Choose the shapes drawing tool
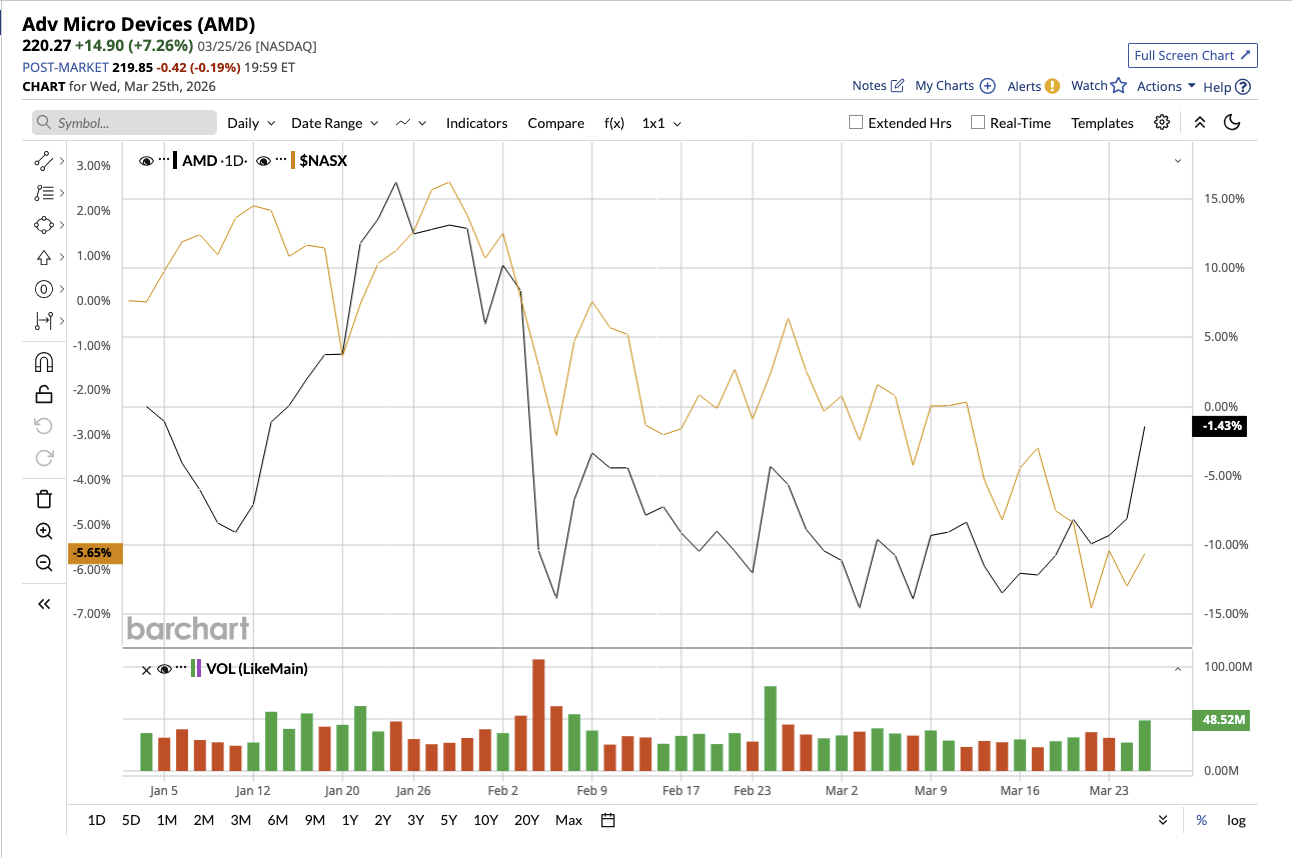The image size is (1292, 858). (x=43, y=225)
